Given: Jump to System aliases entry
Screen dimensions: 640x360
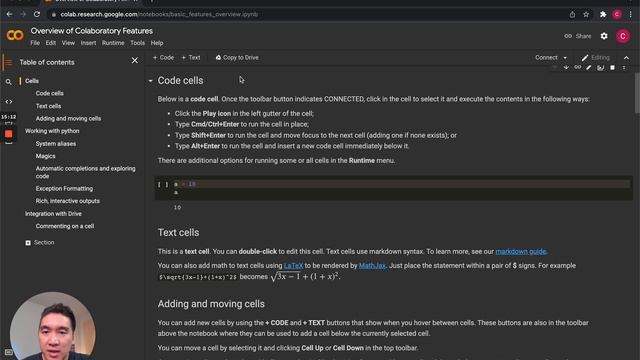Looking at the screenshot, I should coord(56,144).
